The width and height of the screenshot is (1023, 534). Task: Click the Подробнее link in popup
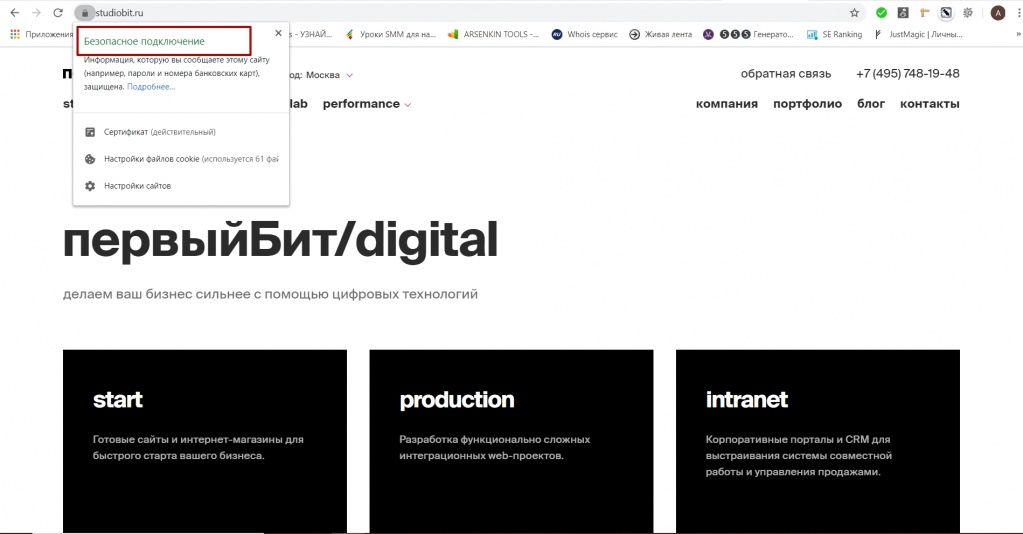(151, 87)
